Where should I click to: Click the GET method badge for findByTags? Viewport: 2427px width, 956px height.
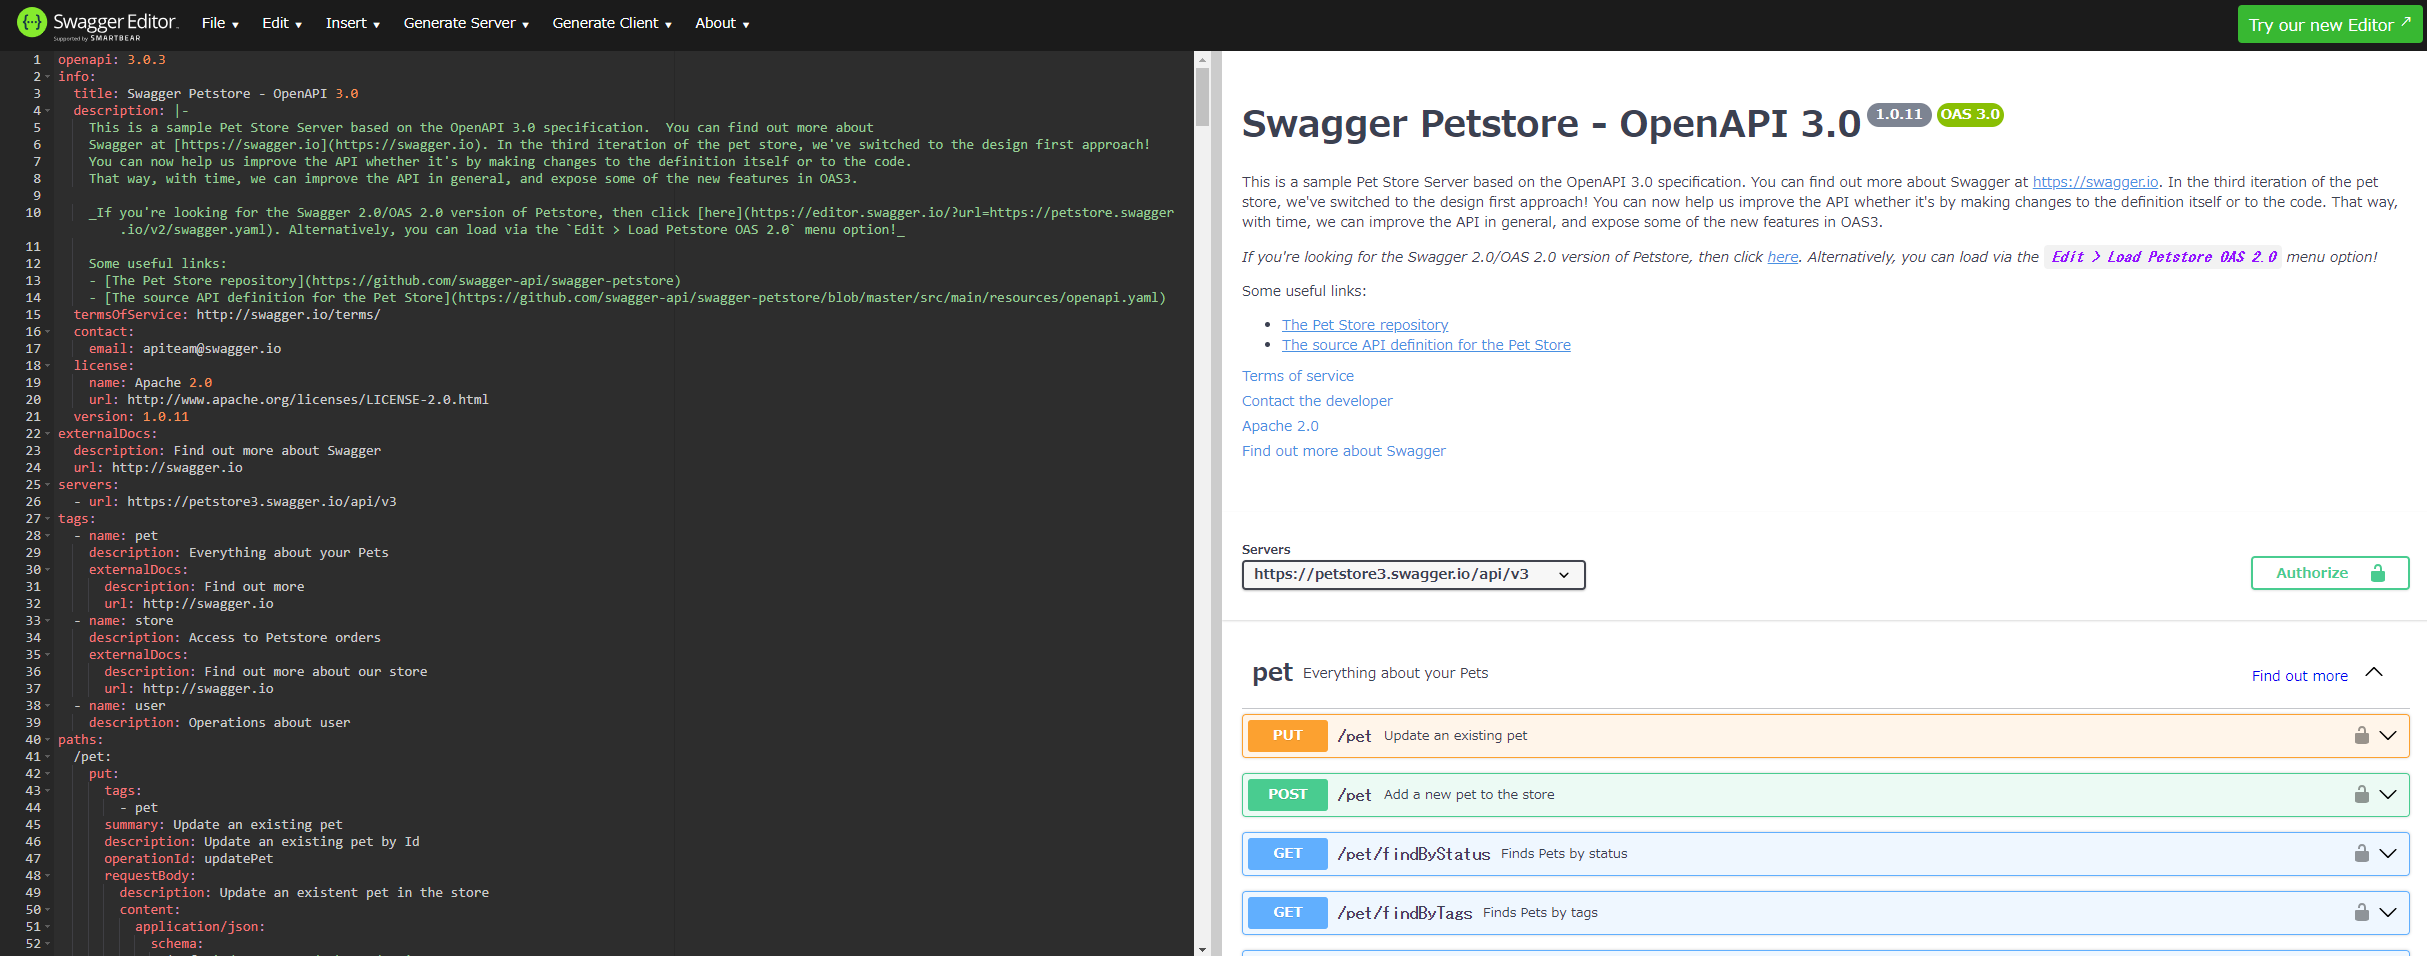(1287, 913)
